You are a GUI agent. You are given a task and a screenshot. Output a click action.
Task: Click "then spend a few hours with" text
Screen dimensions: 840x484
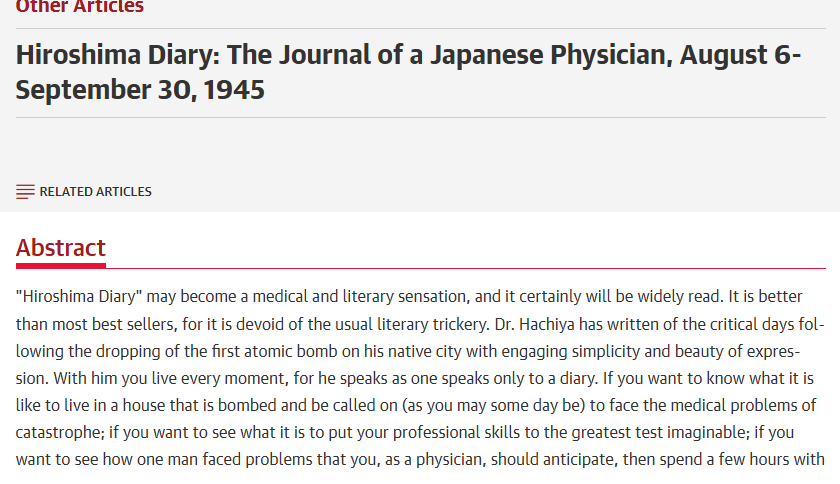coord(723,459)
